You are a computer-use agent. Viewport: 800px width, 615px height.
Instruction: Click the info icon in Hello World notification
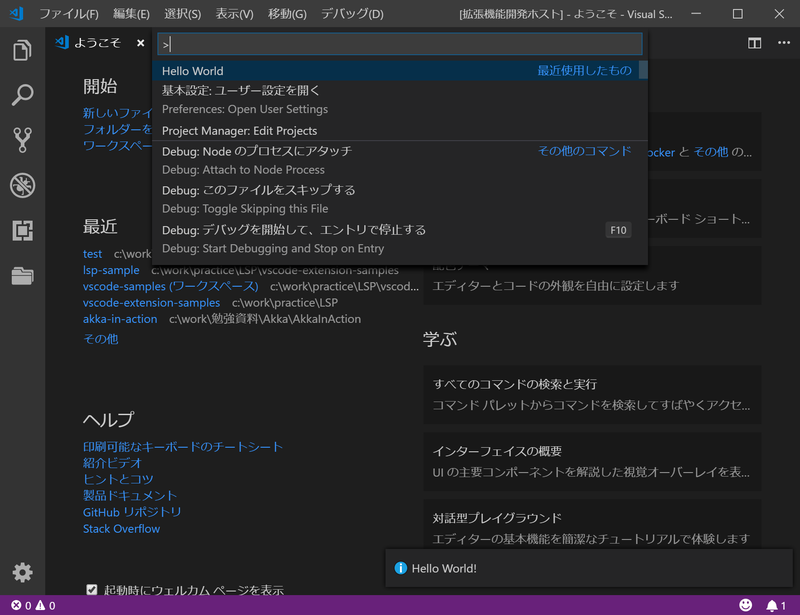coord(401,568)
